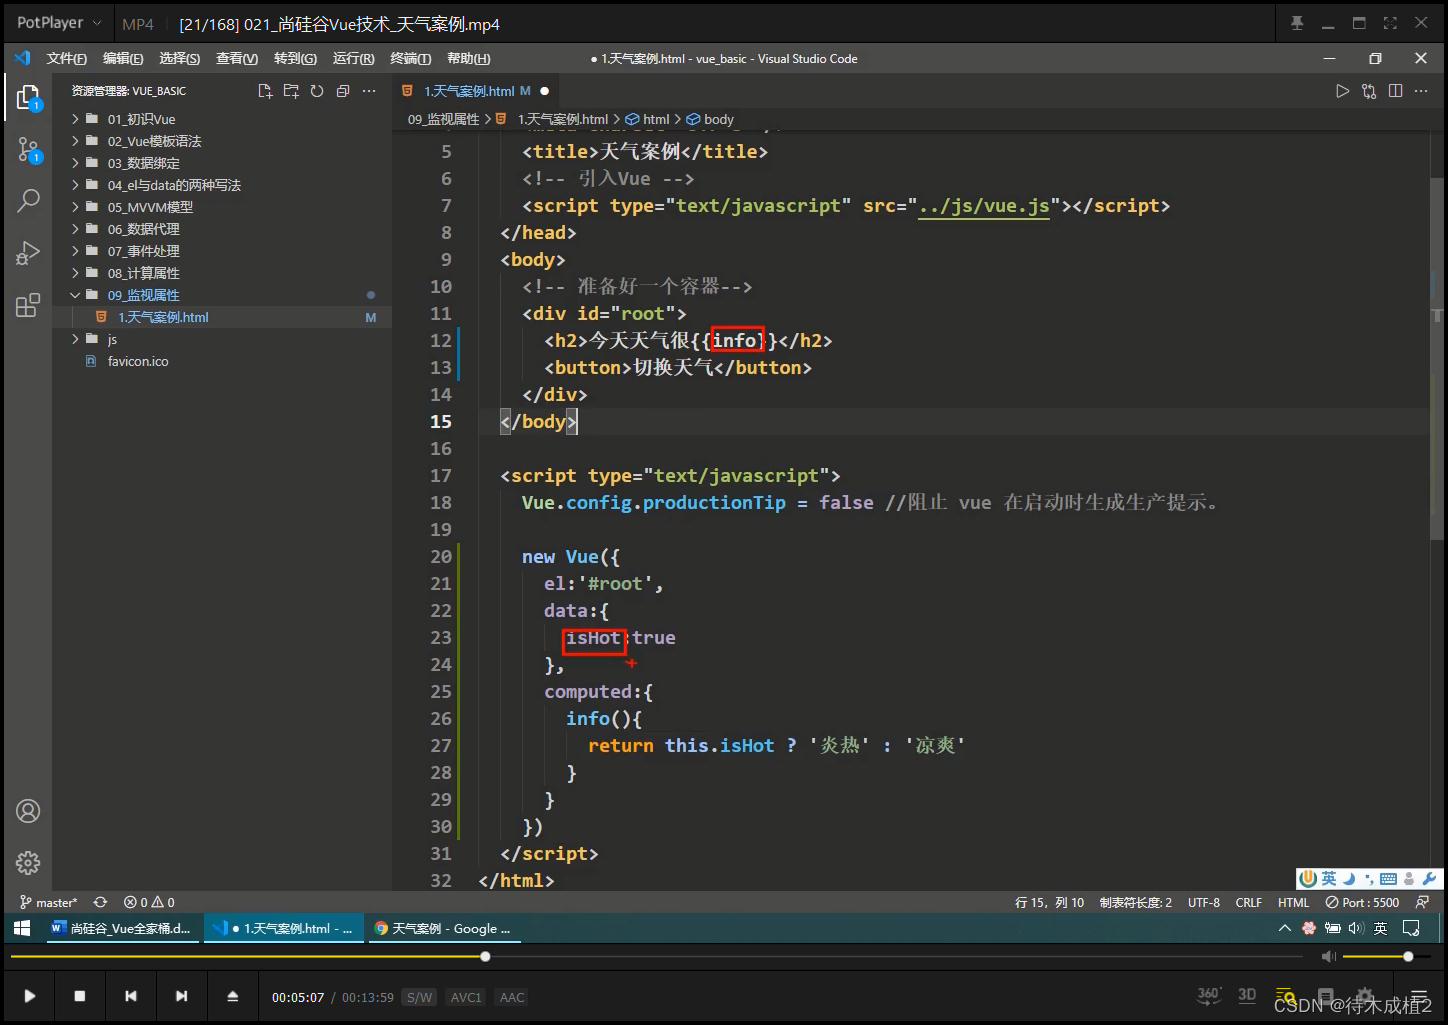Click 行 15, 列 10 cursor position
This screenshot has width=1448, height=1025.
(x=1049, y=902)
